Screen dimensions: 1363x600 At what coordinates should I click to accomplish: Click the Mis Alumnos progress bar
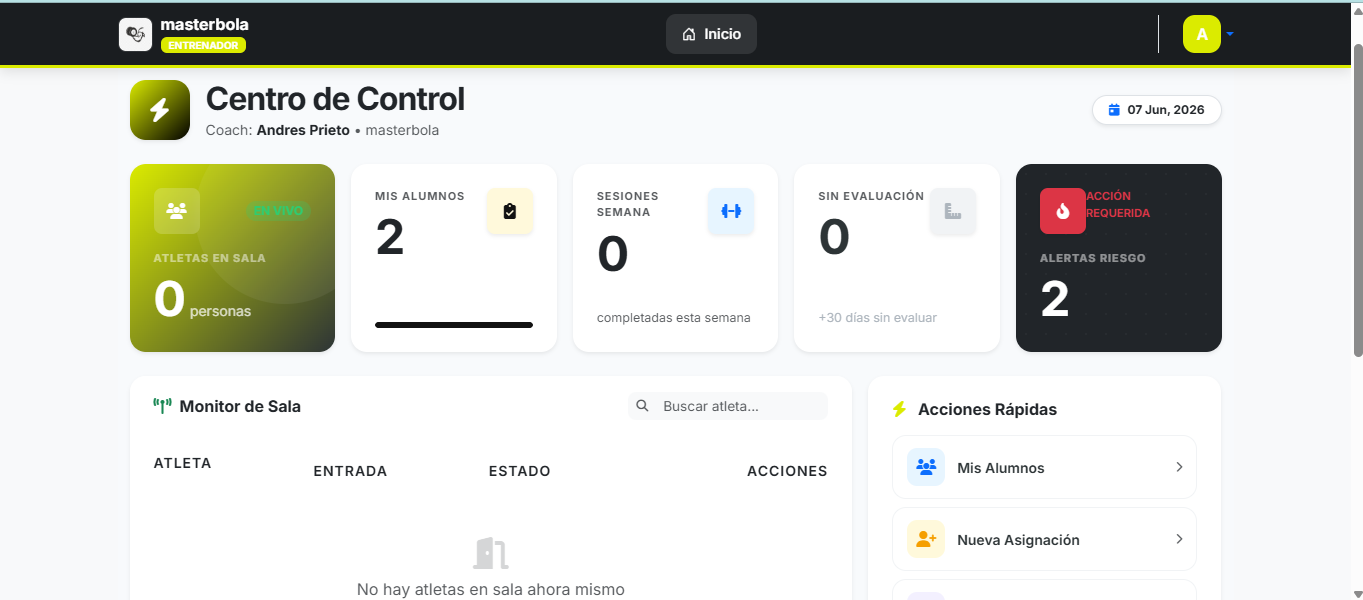click(x=454, y=325)
